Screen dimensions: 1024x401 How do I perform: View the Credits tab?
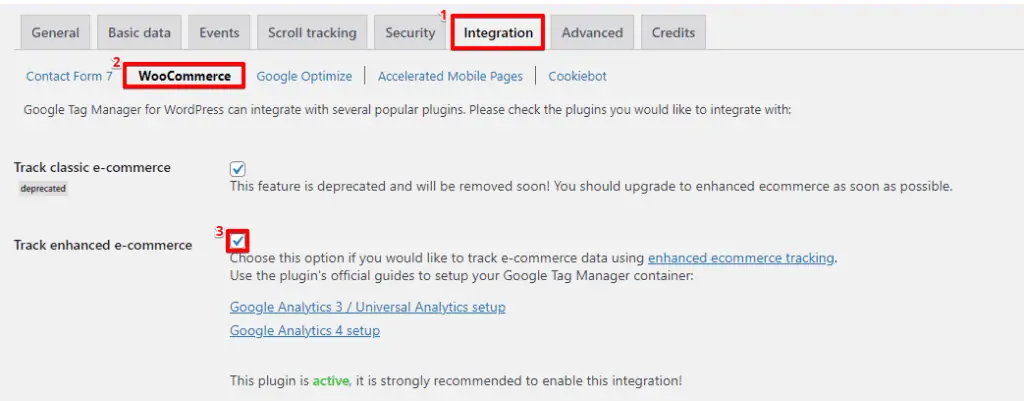click(x=673, y=33)
